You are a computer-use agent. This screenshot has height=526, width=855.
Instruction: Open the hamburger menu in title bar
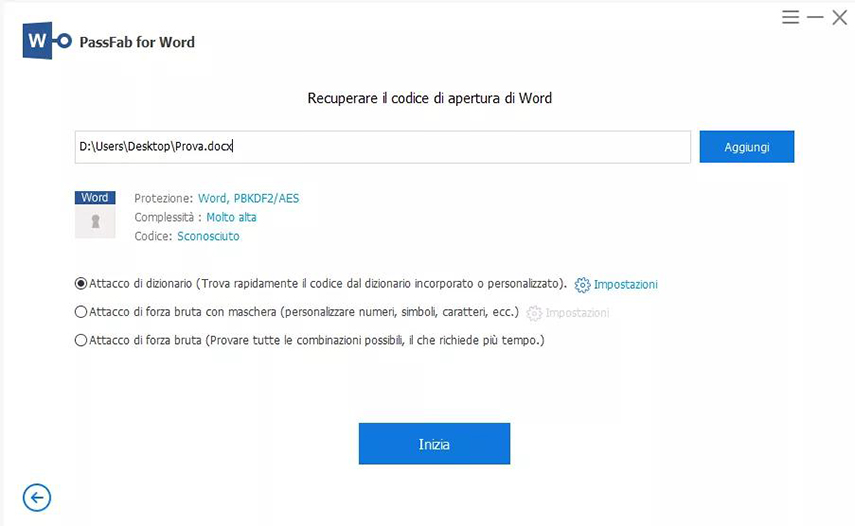click(790, 18)
